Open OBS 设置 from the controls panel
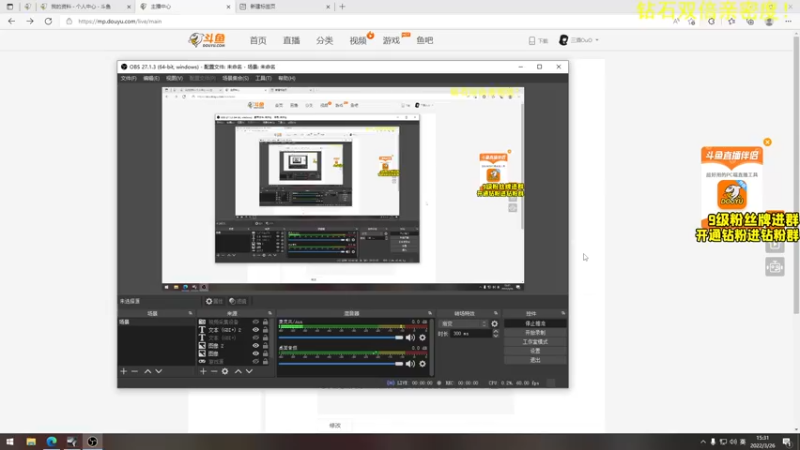800x450 pixels. 535,351
